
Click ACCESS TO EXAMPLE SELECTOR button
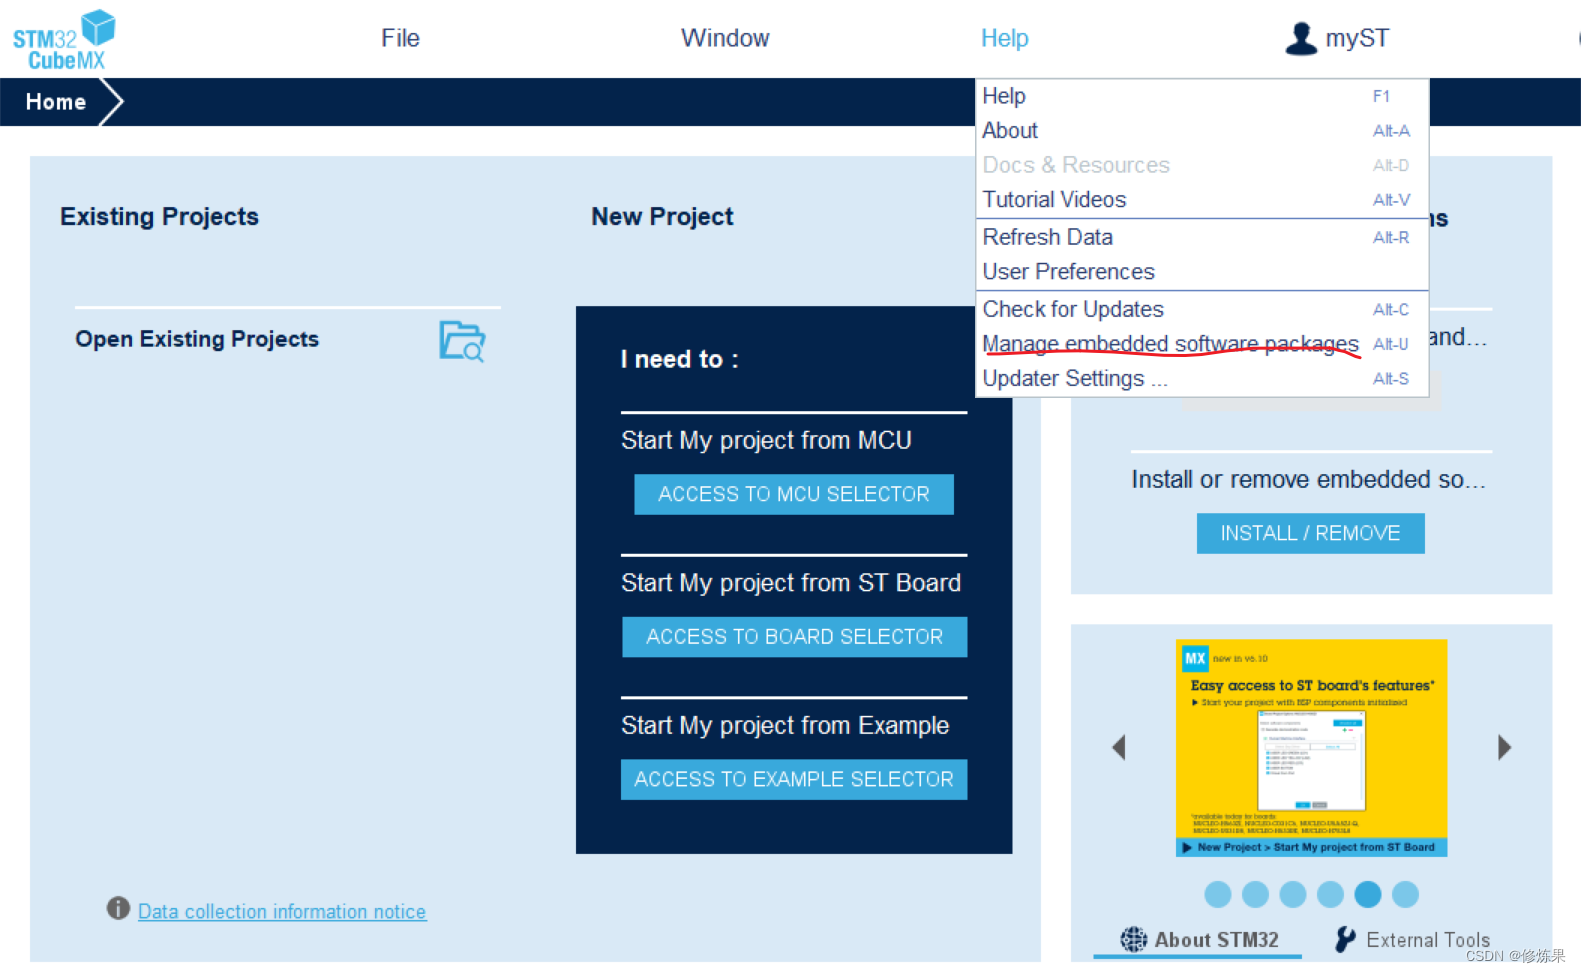794,779
